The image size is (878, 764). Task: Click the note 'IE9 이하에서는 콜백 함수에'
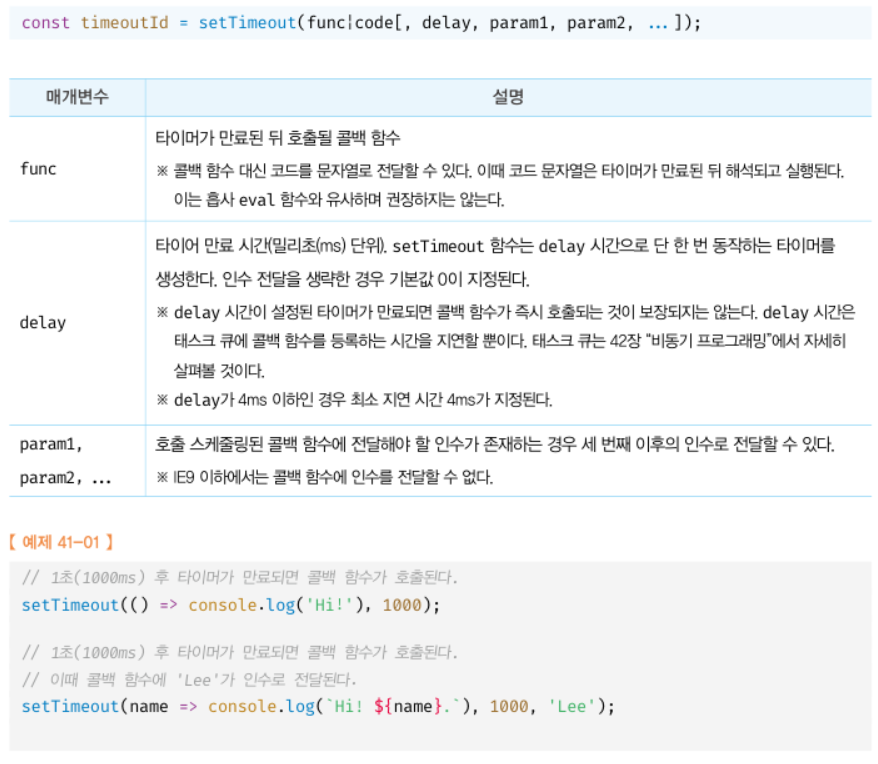pyautogui.click(x=325, y=477)
